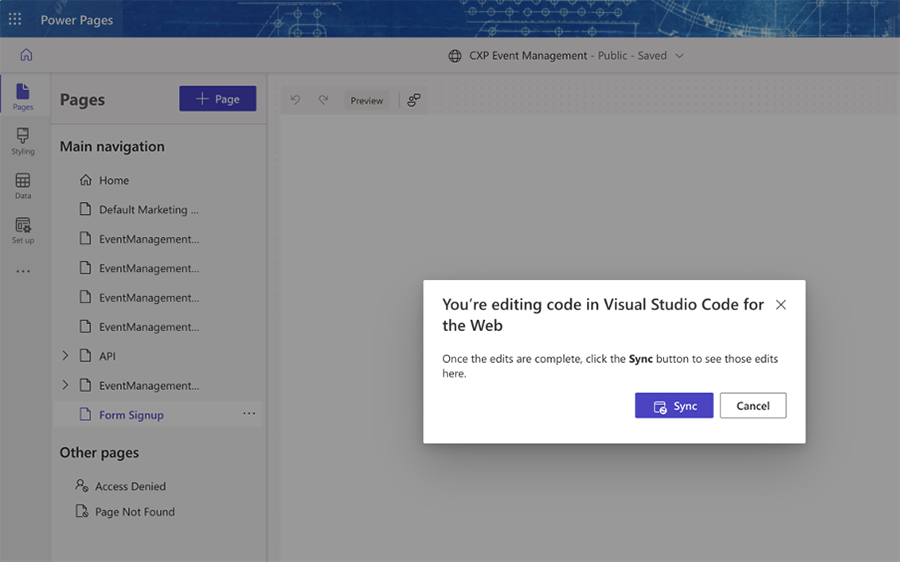Expand the last EventManagement page node
The width and height of the screenshot is (900, 562).
point(65,385)
